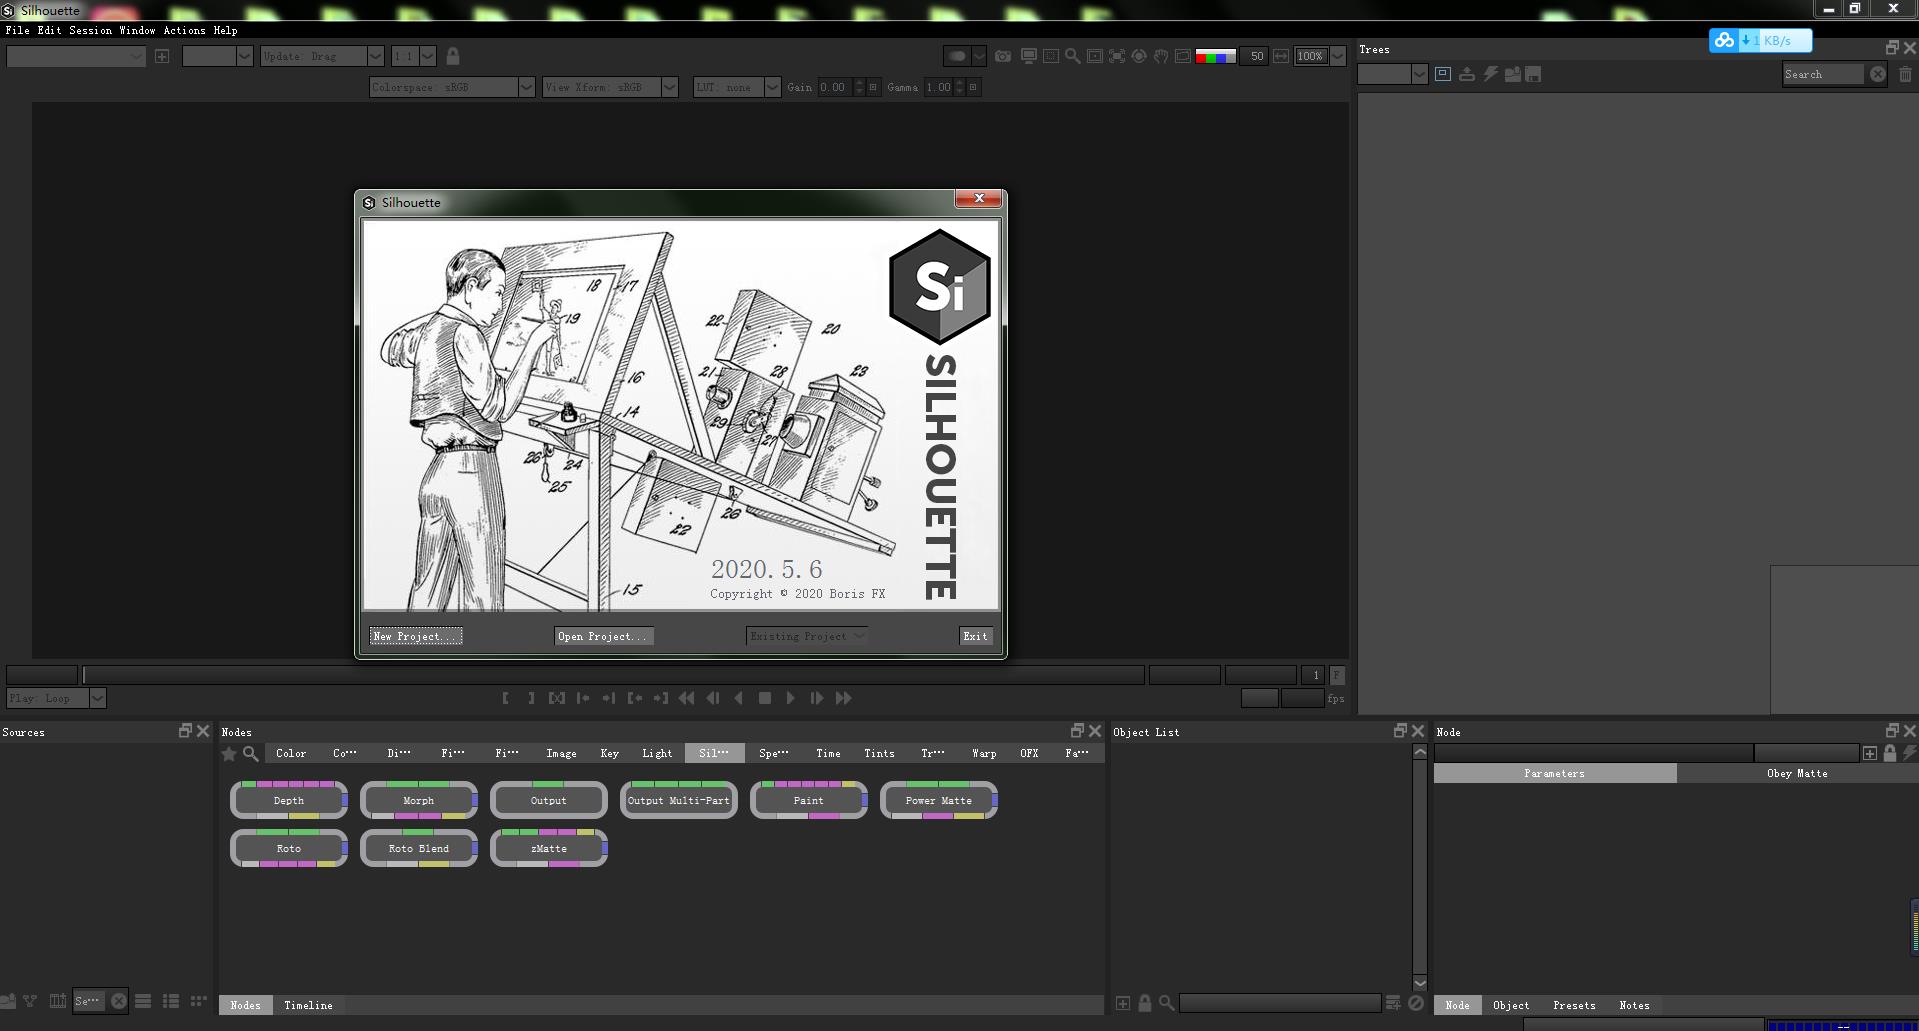Switch to the Notes tab in Node panel
The image size is (1919, 1031).
click(x=1634, y=1005)
